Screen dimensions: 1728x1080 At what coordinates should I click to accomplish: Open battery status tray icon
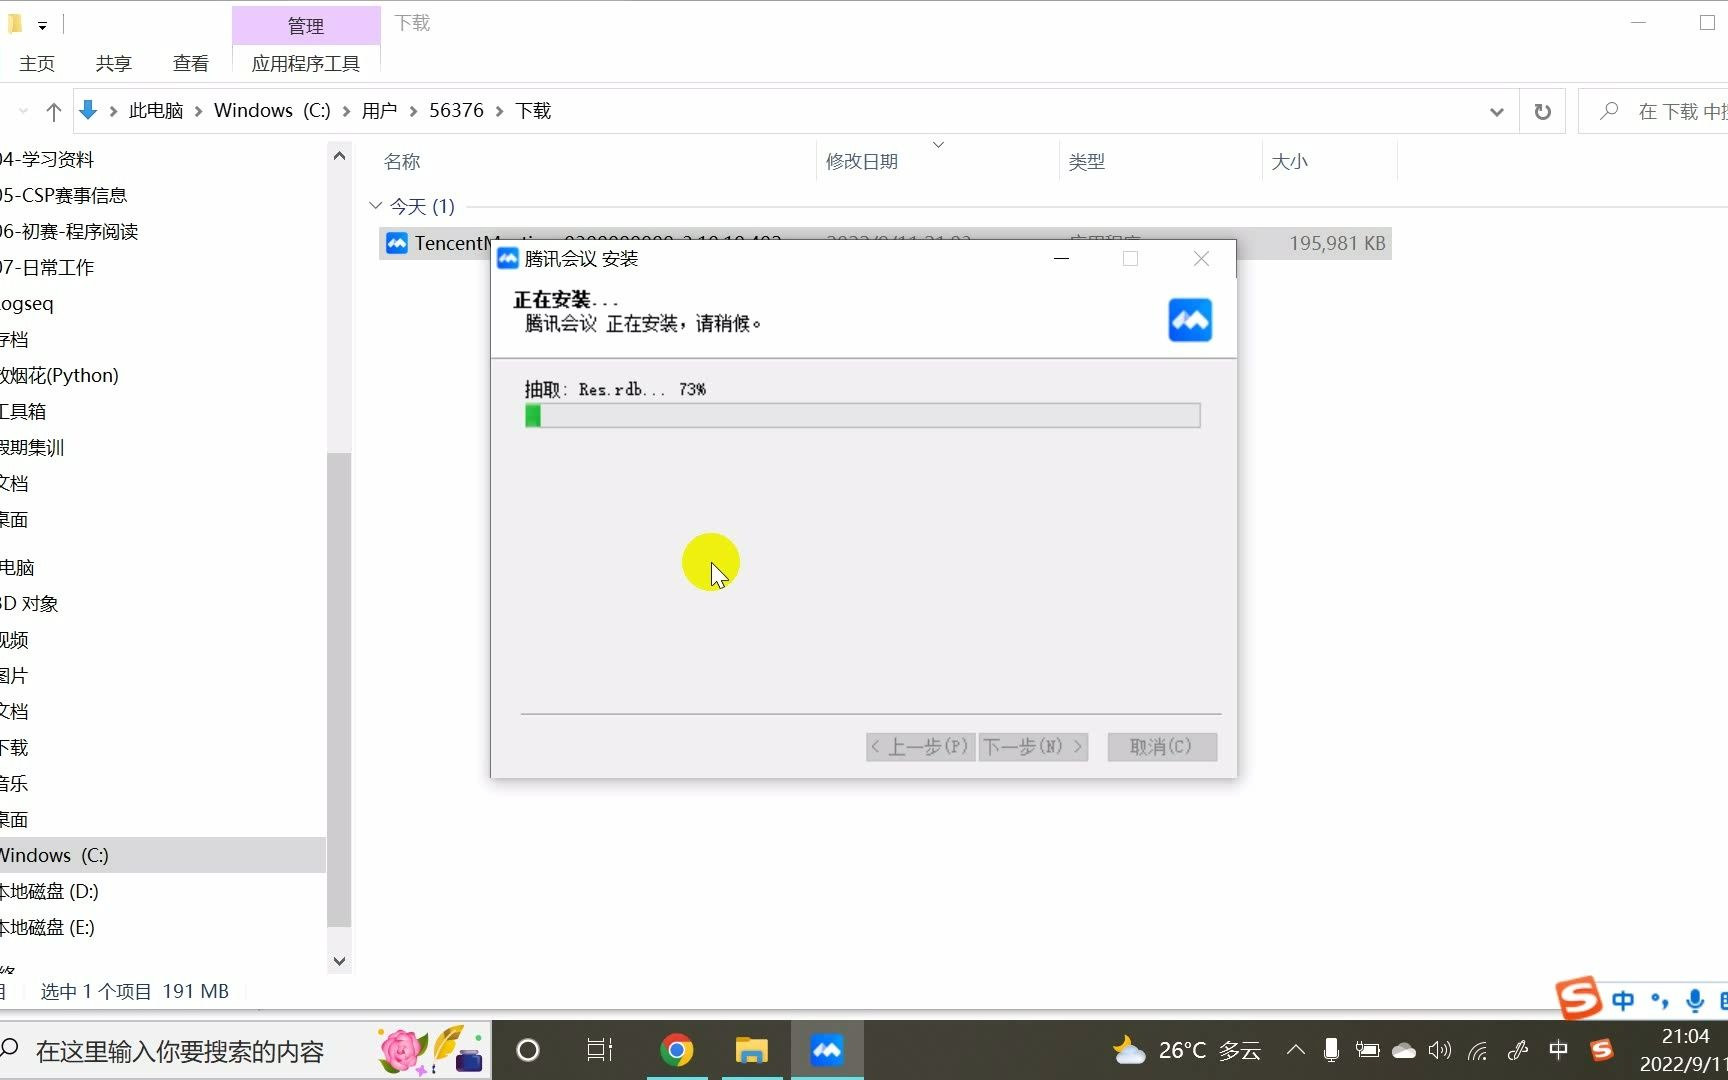tap(1367, 1050)
